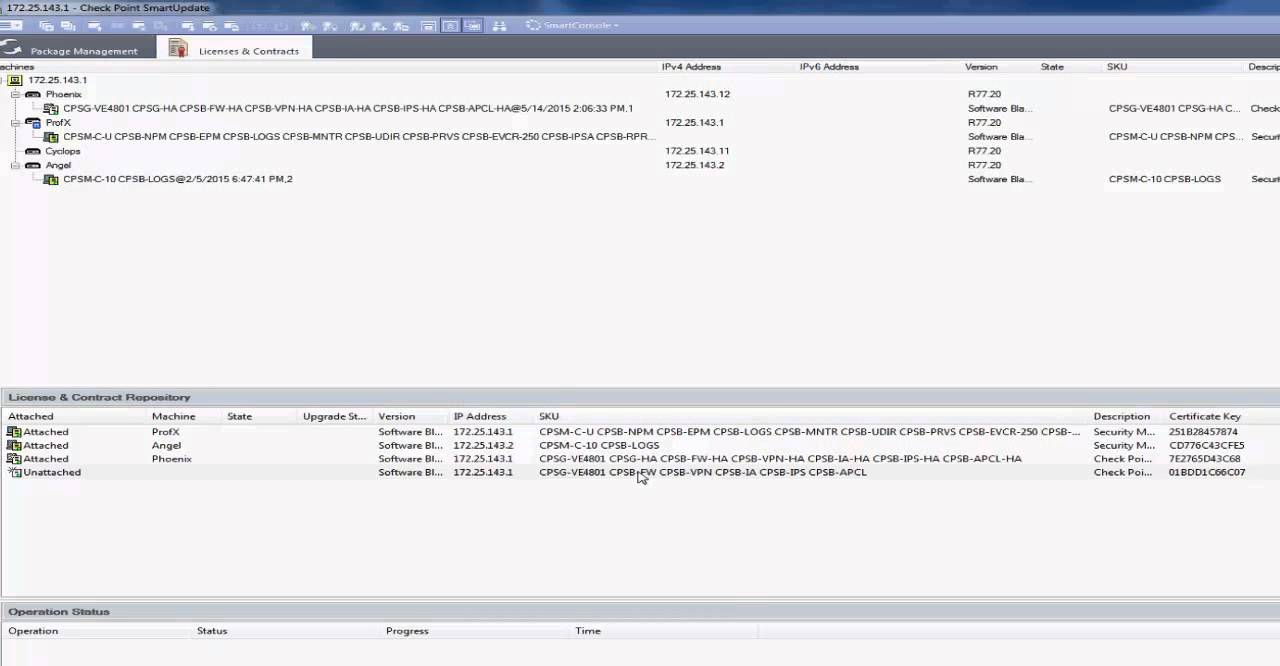
Task: Open the main menu dropdown button in toolbar
Action: pos(10,25)
